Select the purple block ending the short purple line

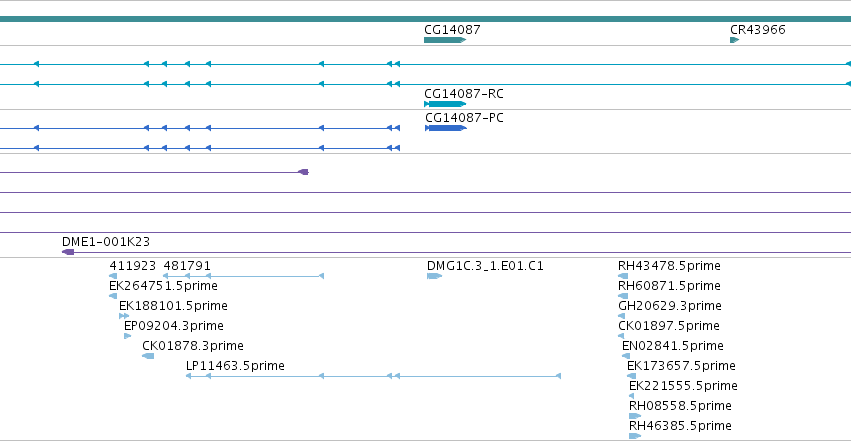click(x=304, y=172)
